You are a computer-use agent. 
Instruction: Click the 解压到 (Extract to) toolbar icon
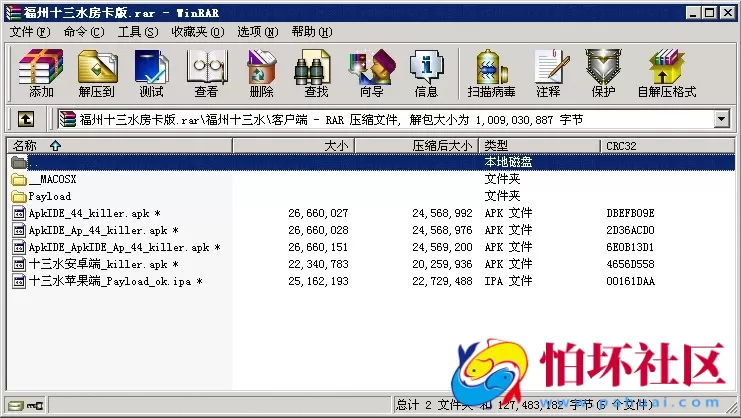click(x=97, y=73)
